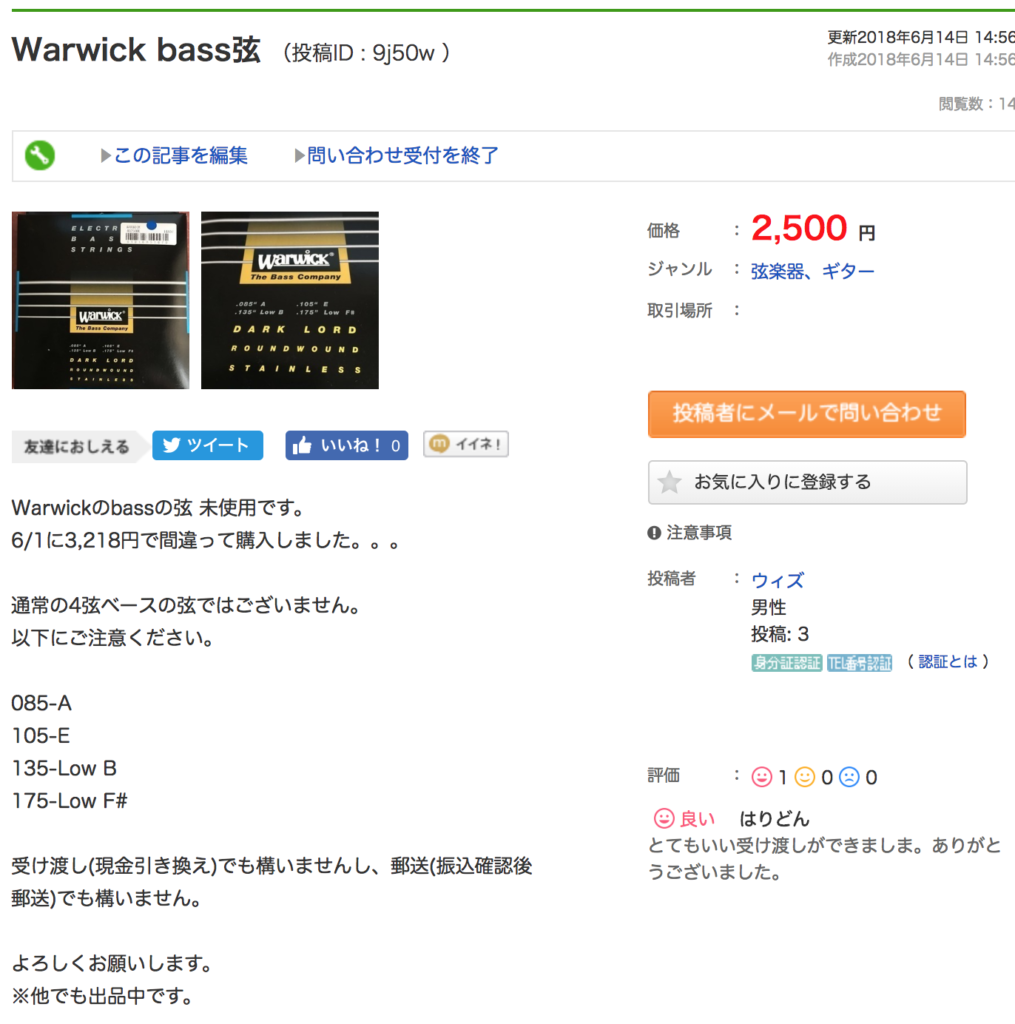Image resolution: width=1015 pixels, height=1024 pixels.
Task: Click the mixi イイネ! button
Action: click(466, 444)
